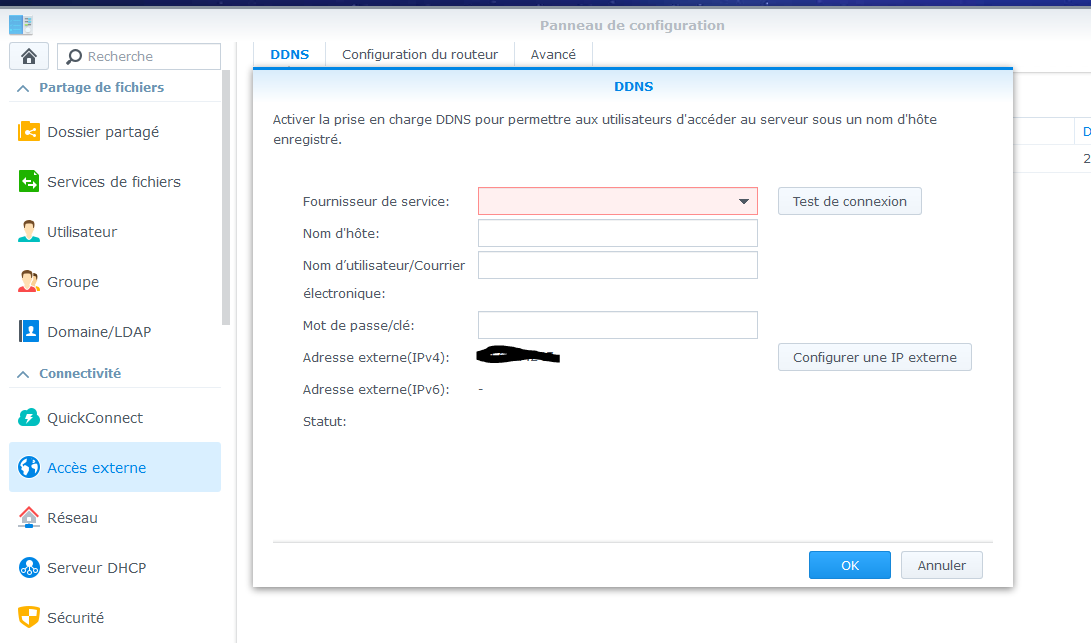Click the Domaine/LDAP icon
The width and height of the screenshot is (1091, 643).
(x=29, y=331)
